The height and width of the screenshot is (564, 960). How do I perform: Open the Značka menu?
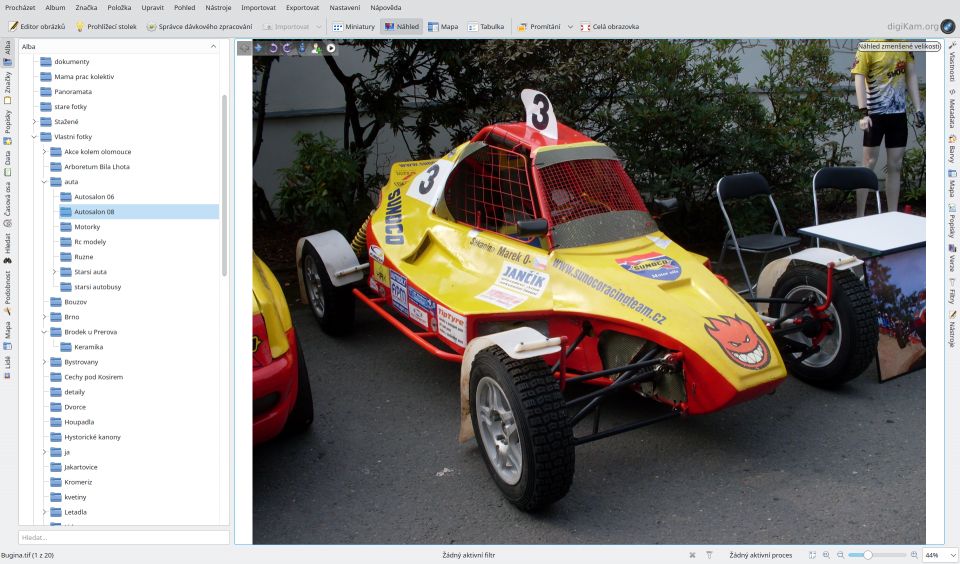(86, 7)
